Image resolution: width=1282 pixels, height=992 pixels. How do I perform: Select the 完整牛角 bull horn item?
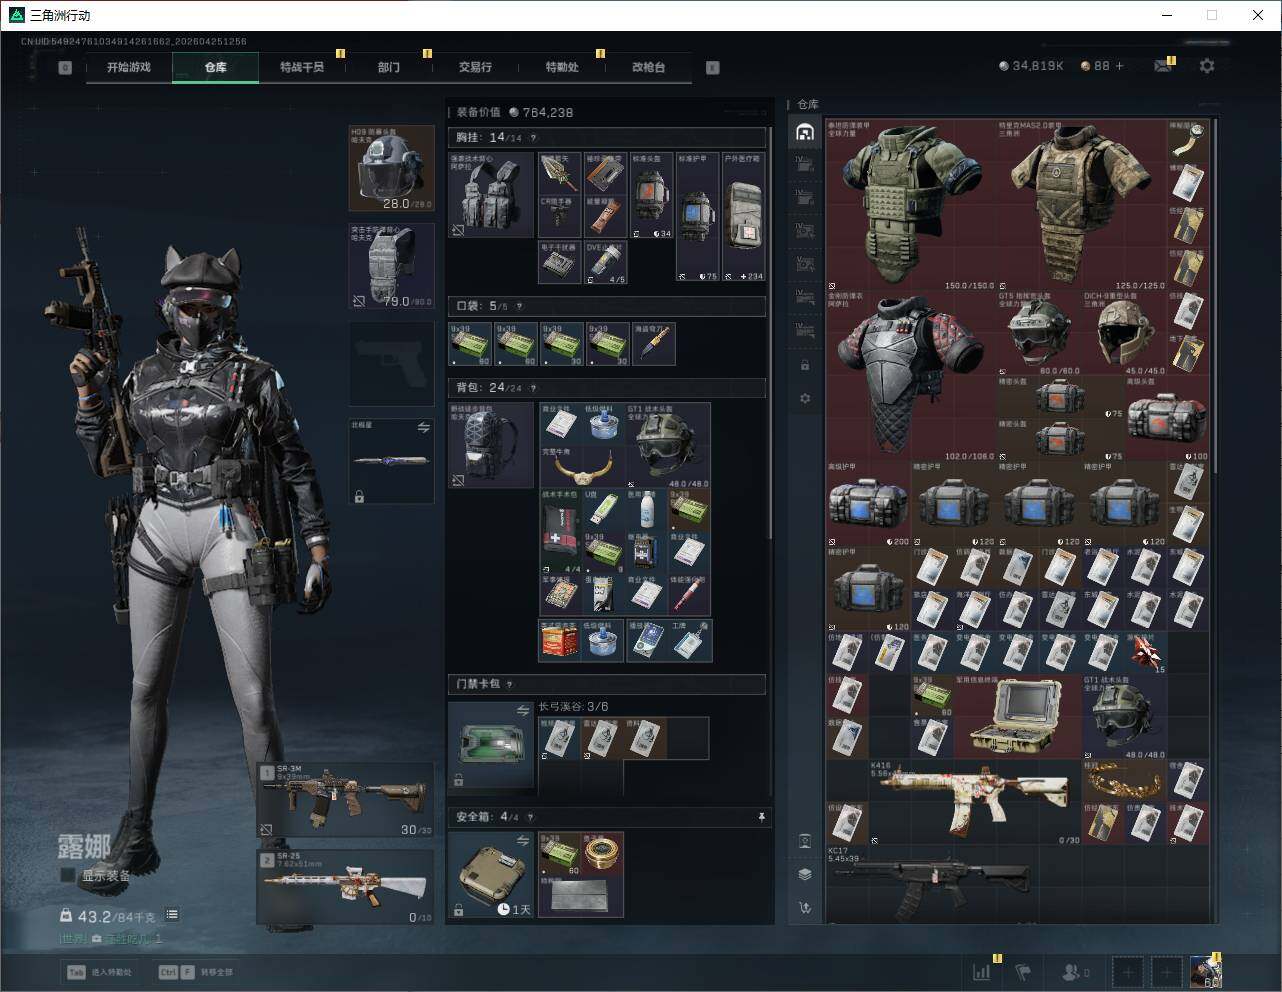click(582, 466)
